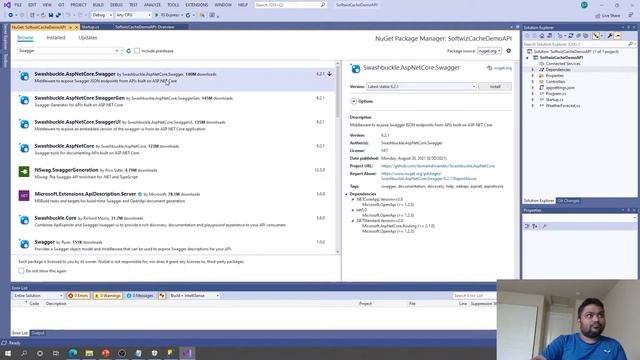This screenshot has width=640, height=360.
Task: Open Any CPU platform dropdown
Action: coord(133,15)
